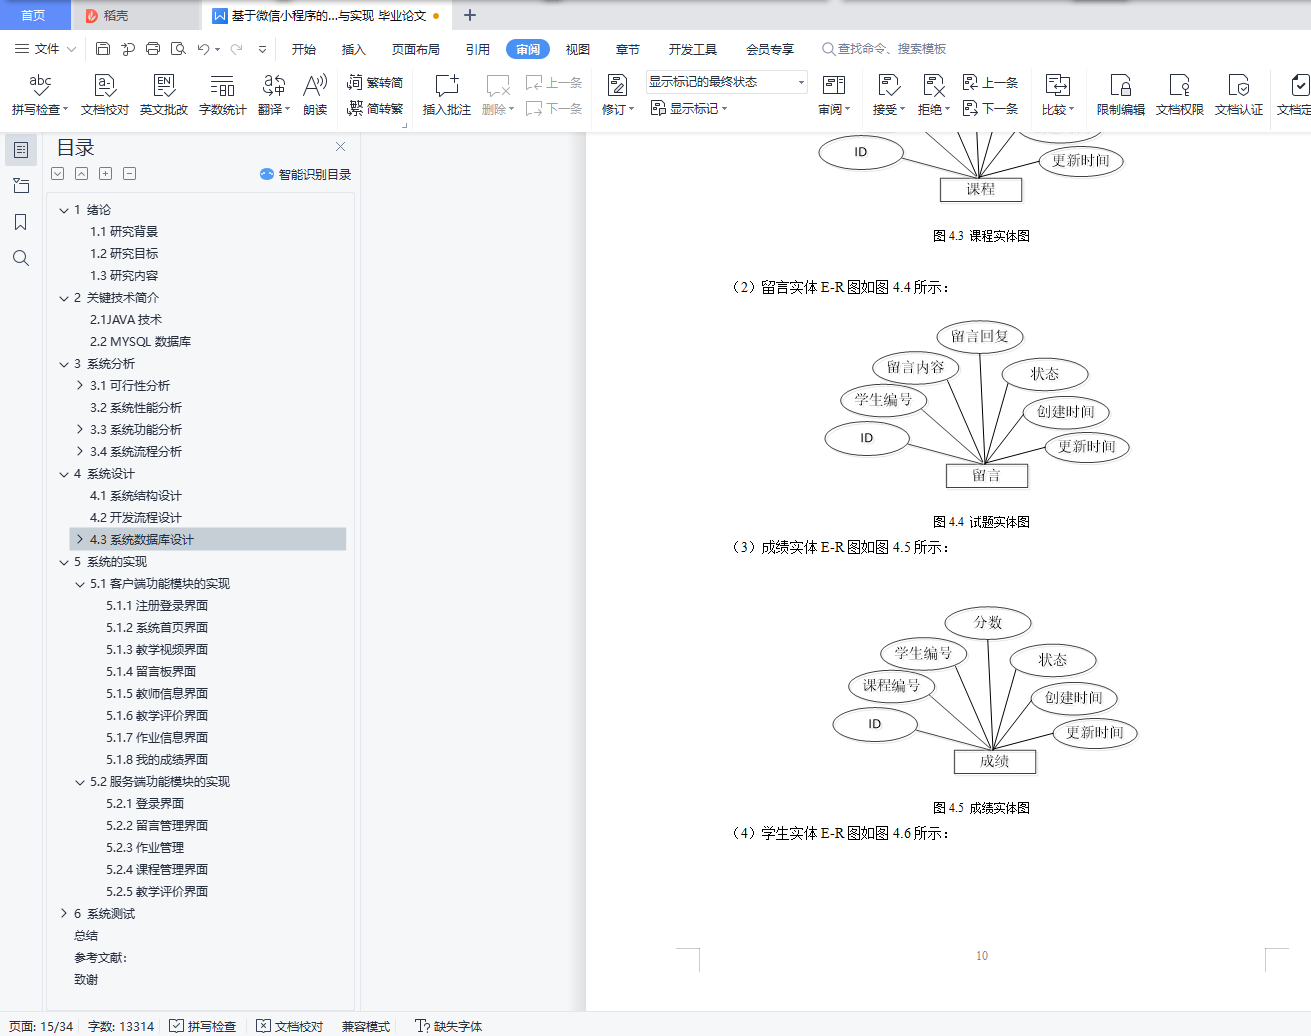Toggle track changes (修订) tool
1311x1036 pixels.
[x=618, y=95]
